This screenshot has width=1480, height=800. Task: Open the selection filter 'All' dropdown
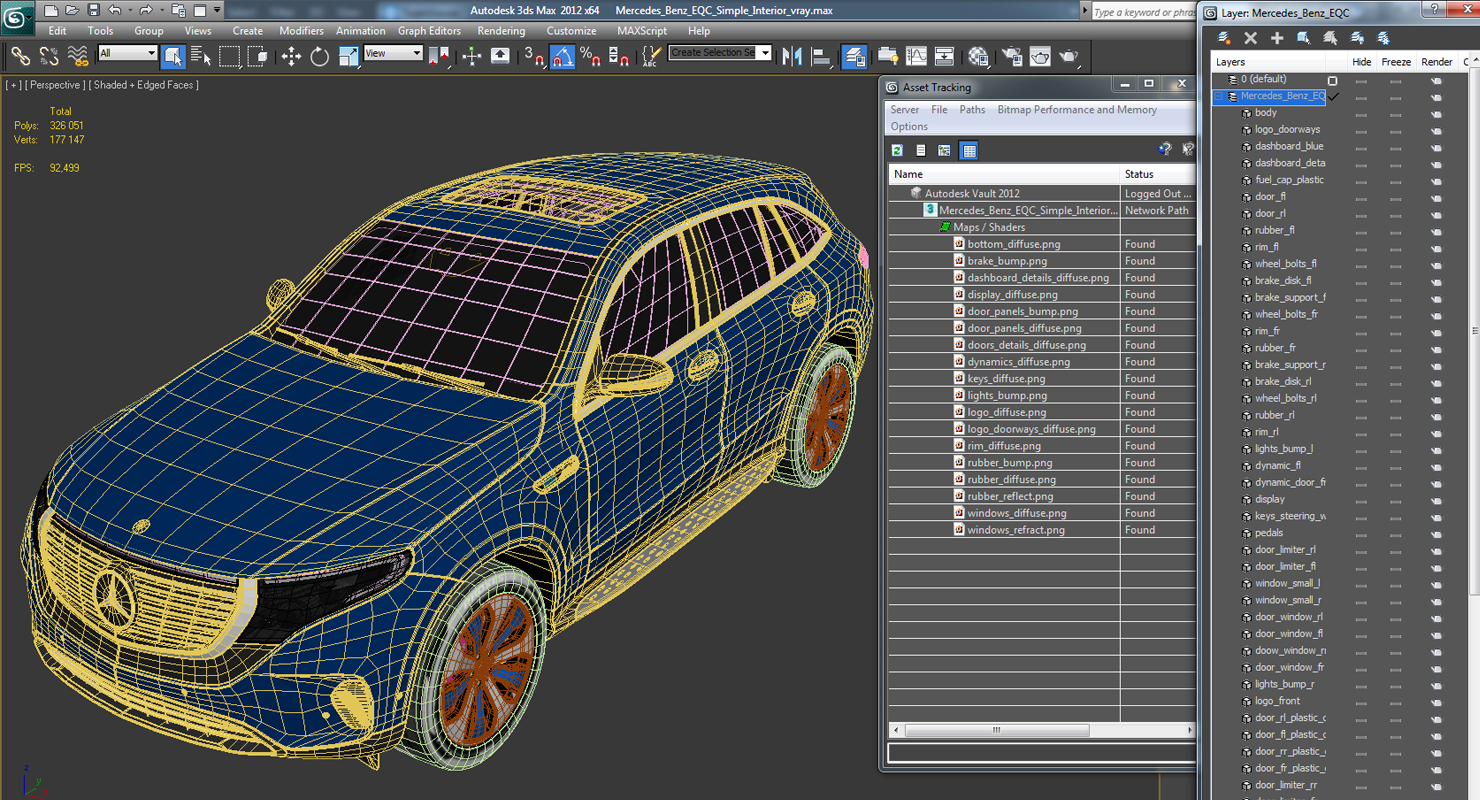[x=127, y=53]
